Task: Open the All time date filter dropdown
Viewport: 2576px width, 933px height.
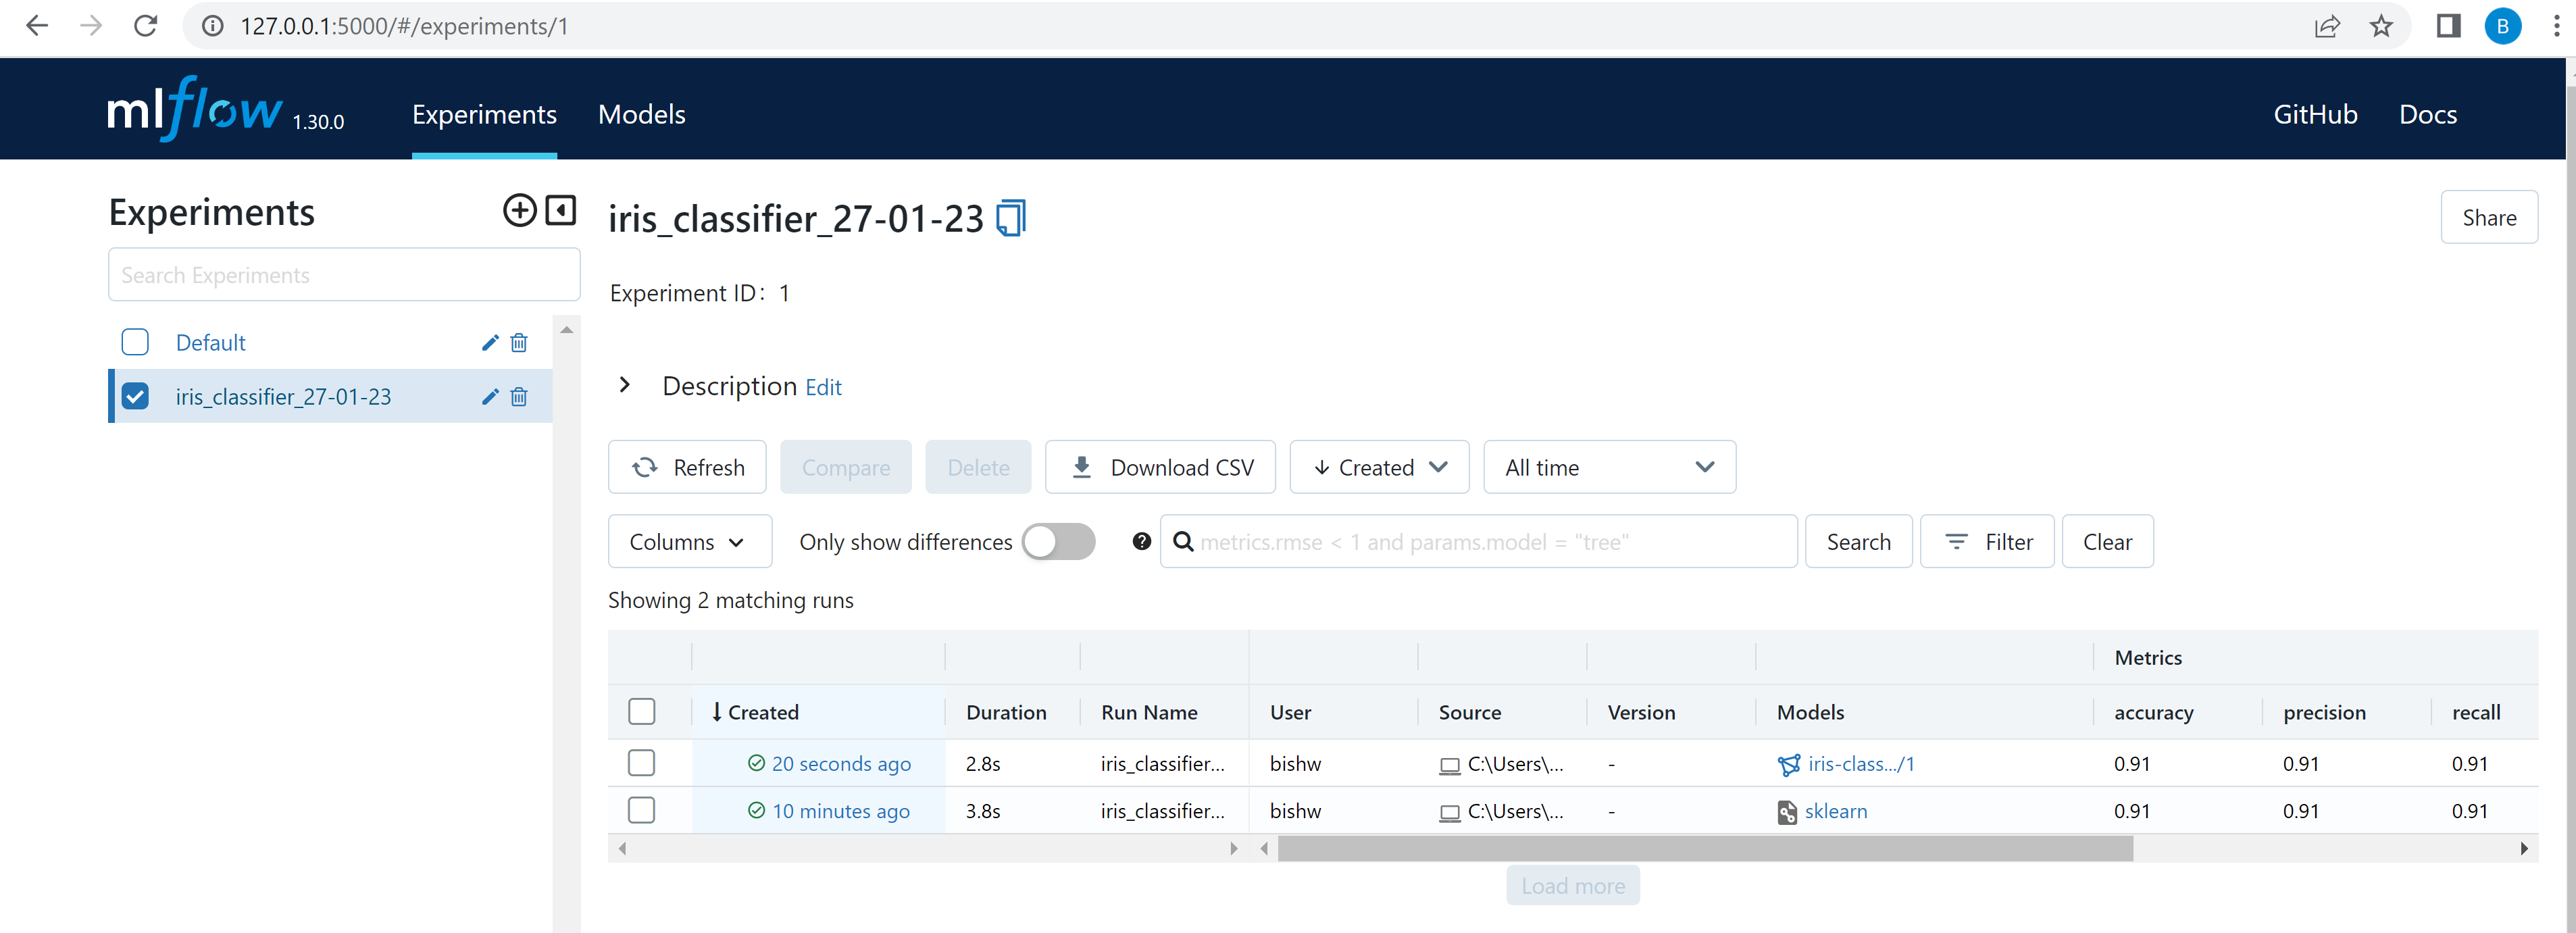Action: click(1608, 467)
